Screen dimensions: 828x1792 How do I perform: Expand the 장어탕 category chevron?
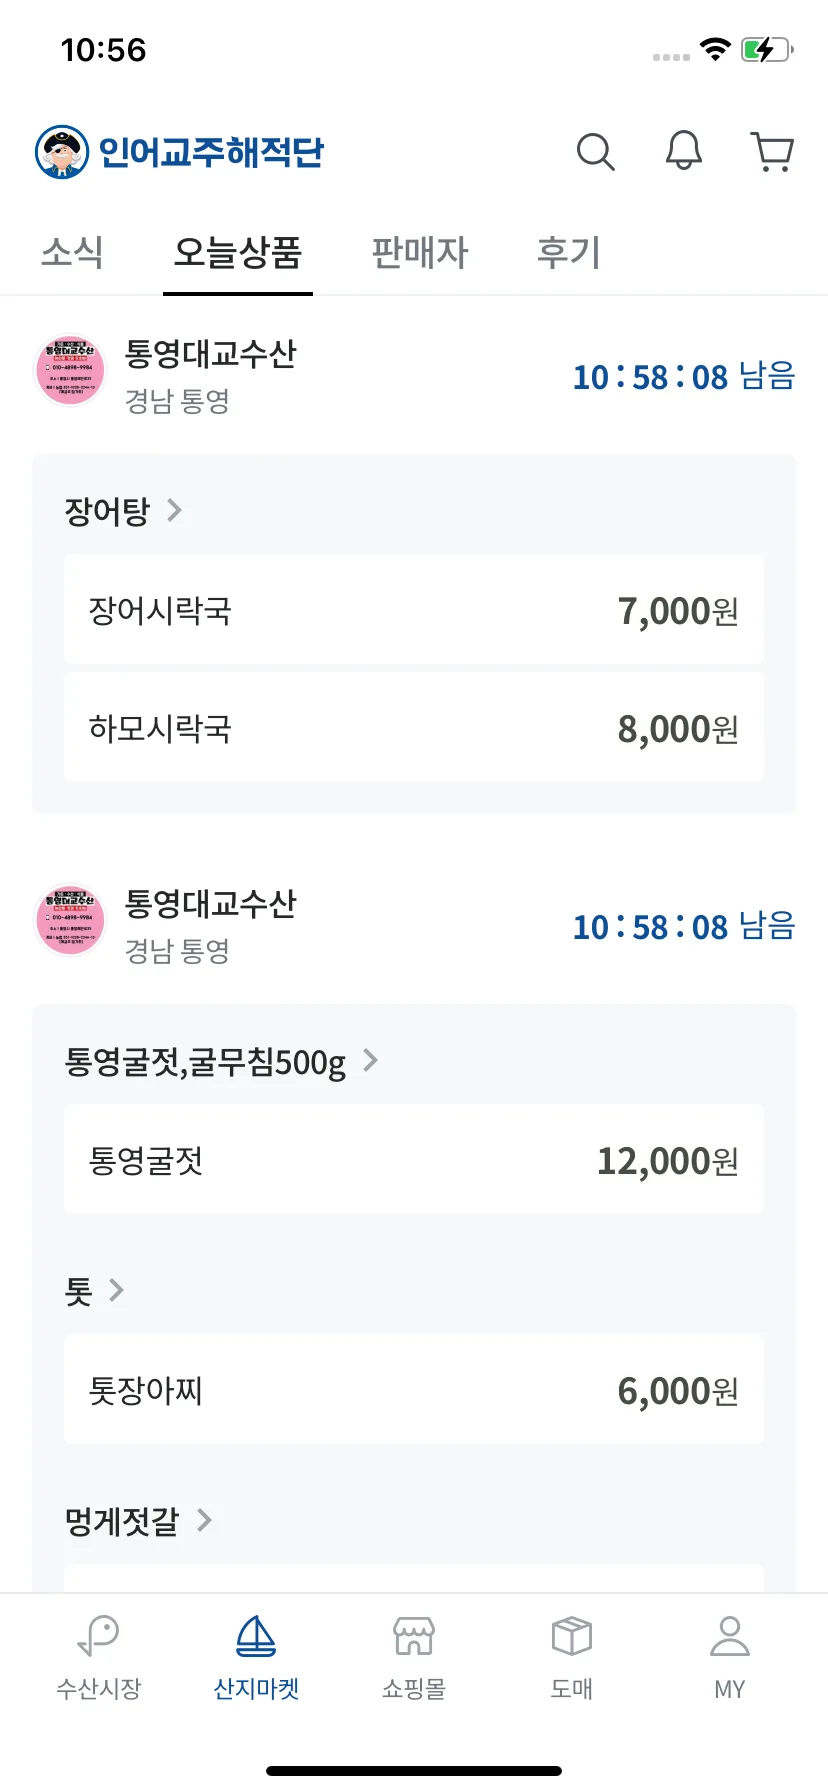coord(175,510)
